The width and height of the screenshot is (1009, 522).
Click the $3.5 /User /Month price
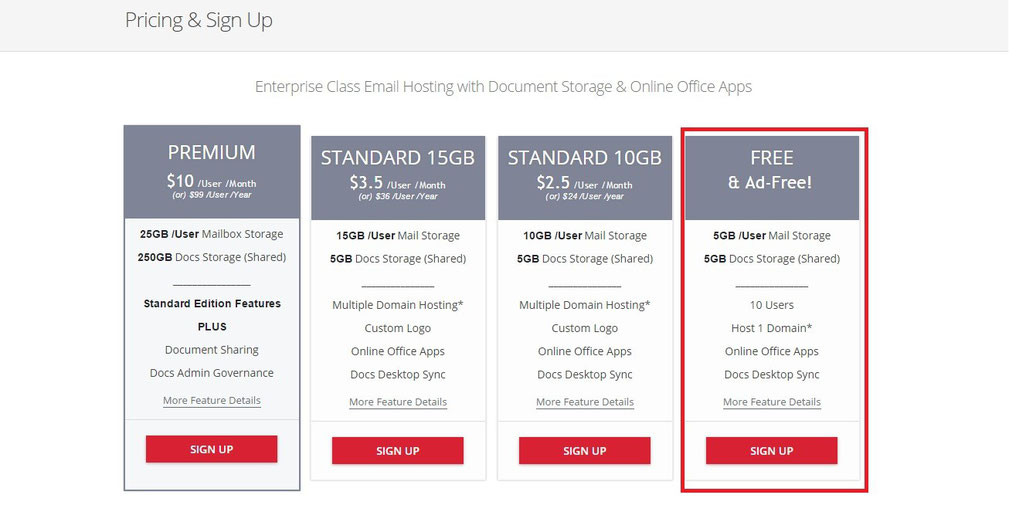[398, 183]
